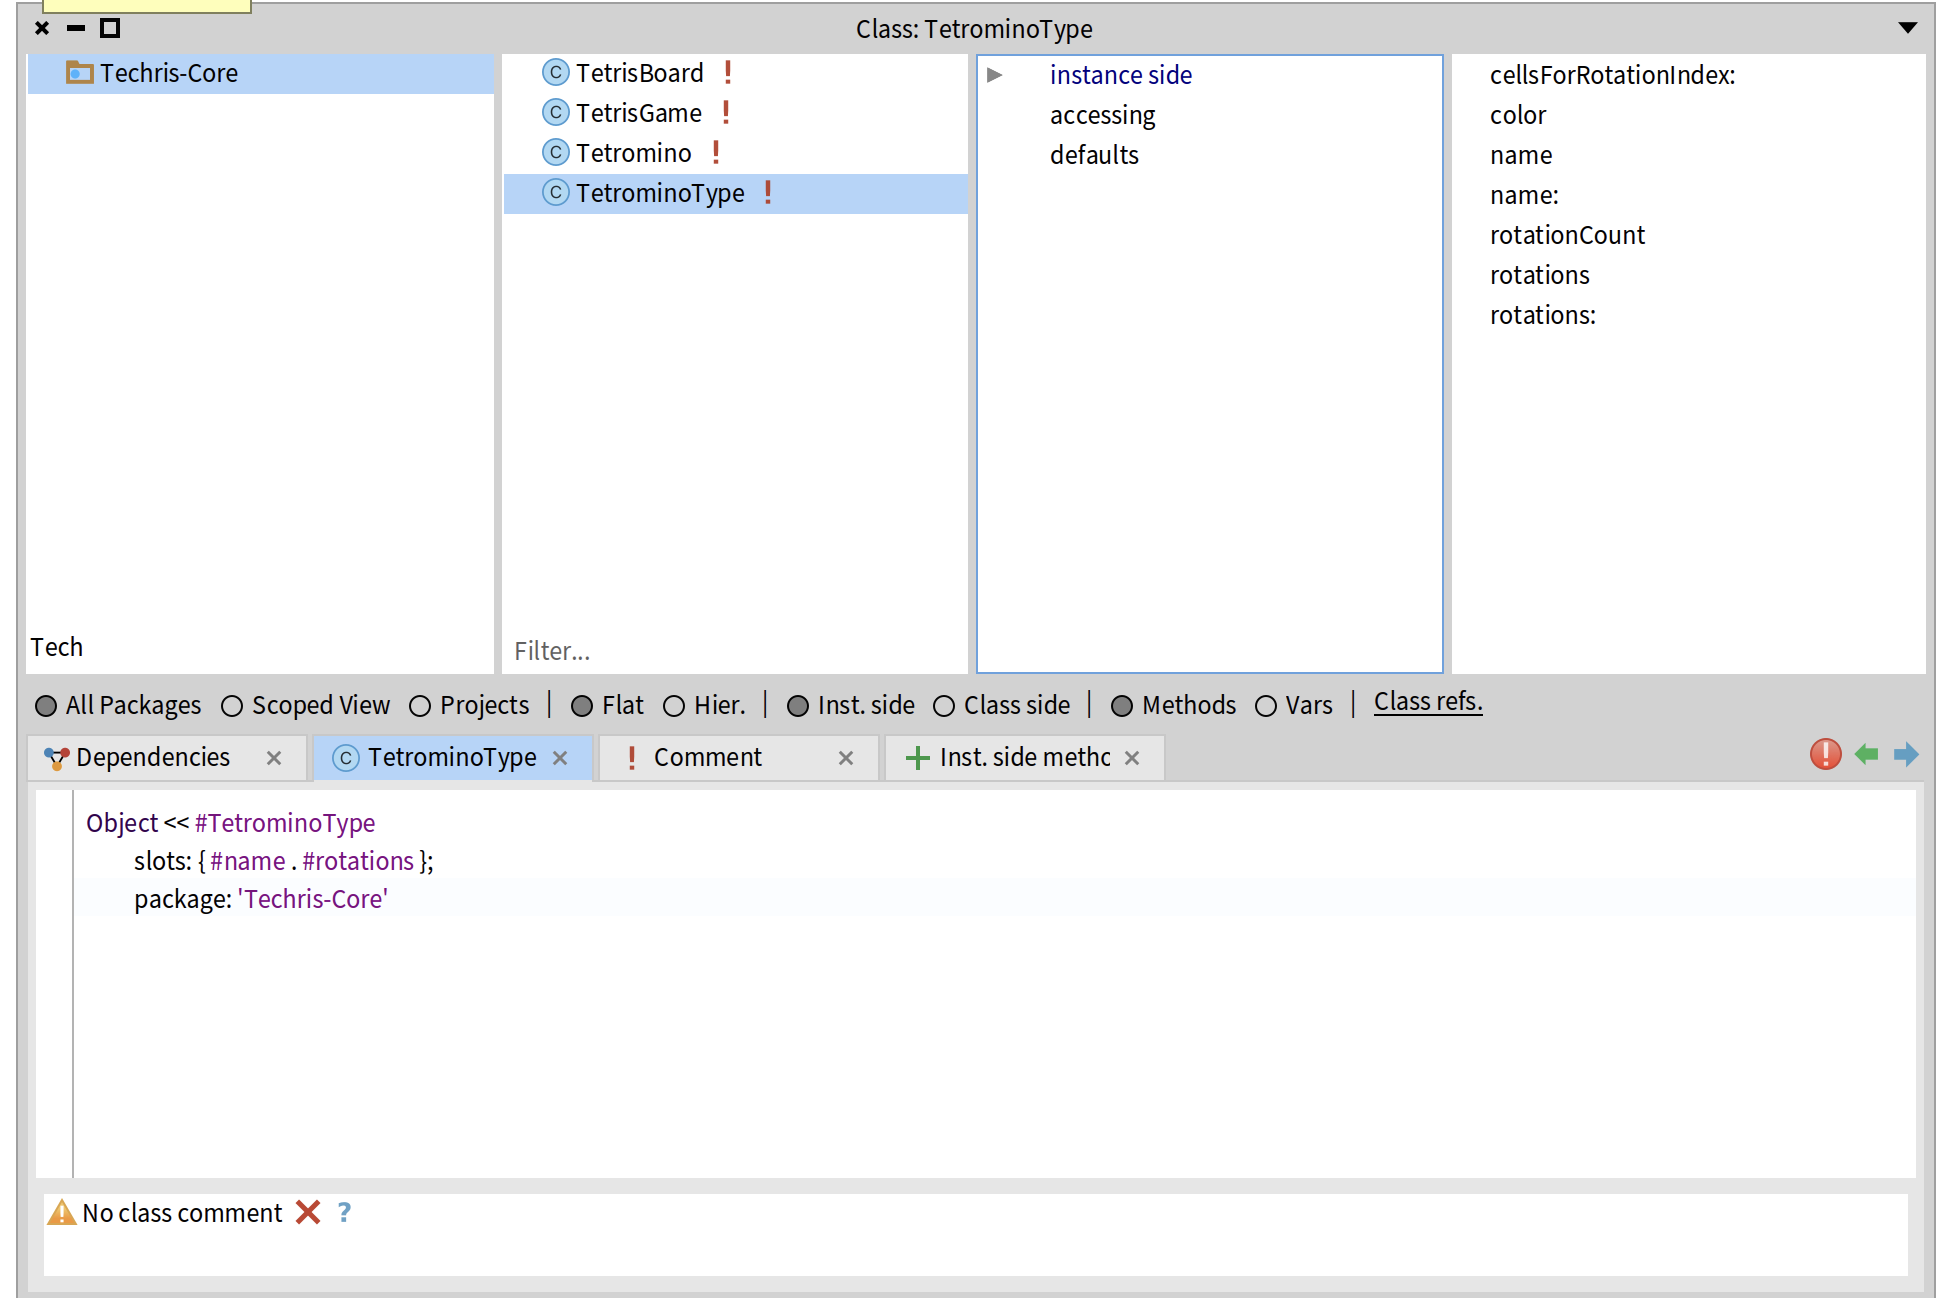Image resolution: width=1942 pixels, height=1298 pixels.
Task: Expand the instance side protocol arrow
Action: click(994, 75)
